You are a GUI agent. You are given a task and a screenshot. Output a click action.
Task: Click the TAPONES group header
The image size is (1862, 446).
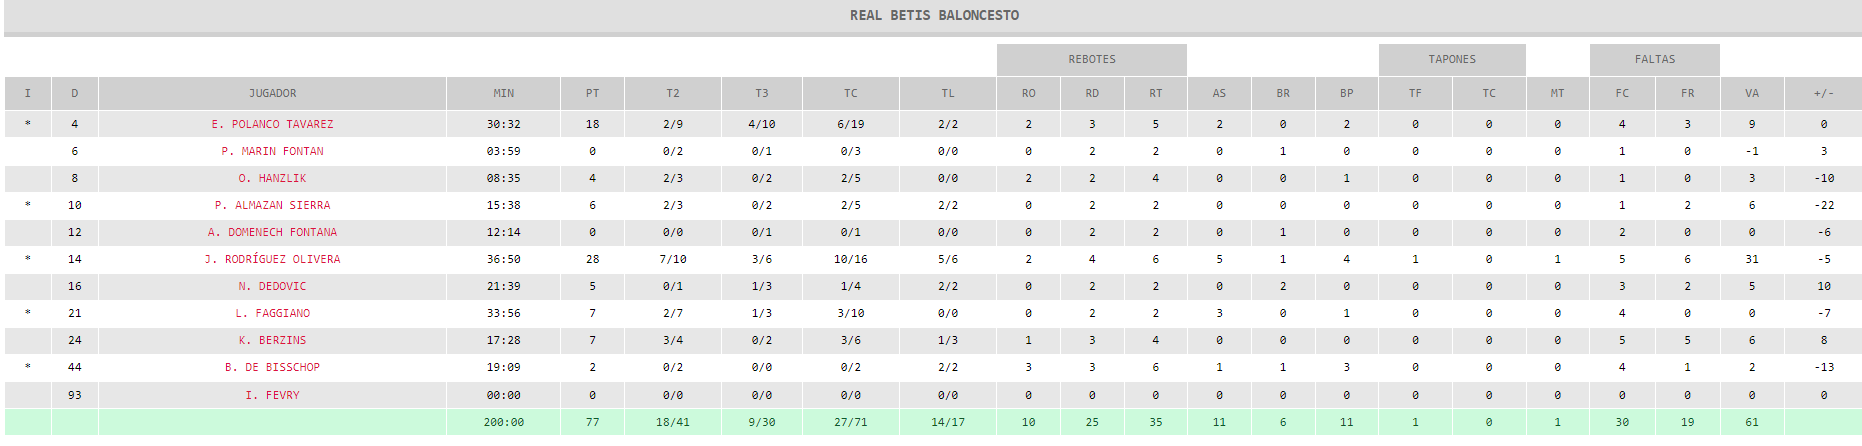click(1452, 59)
